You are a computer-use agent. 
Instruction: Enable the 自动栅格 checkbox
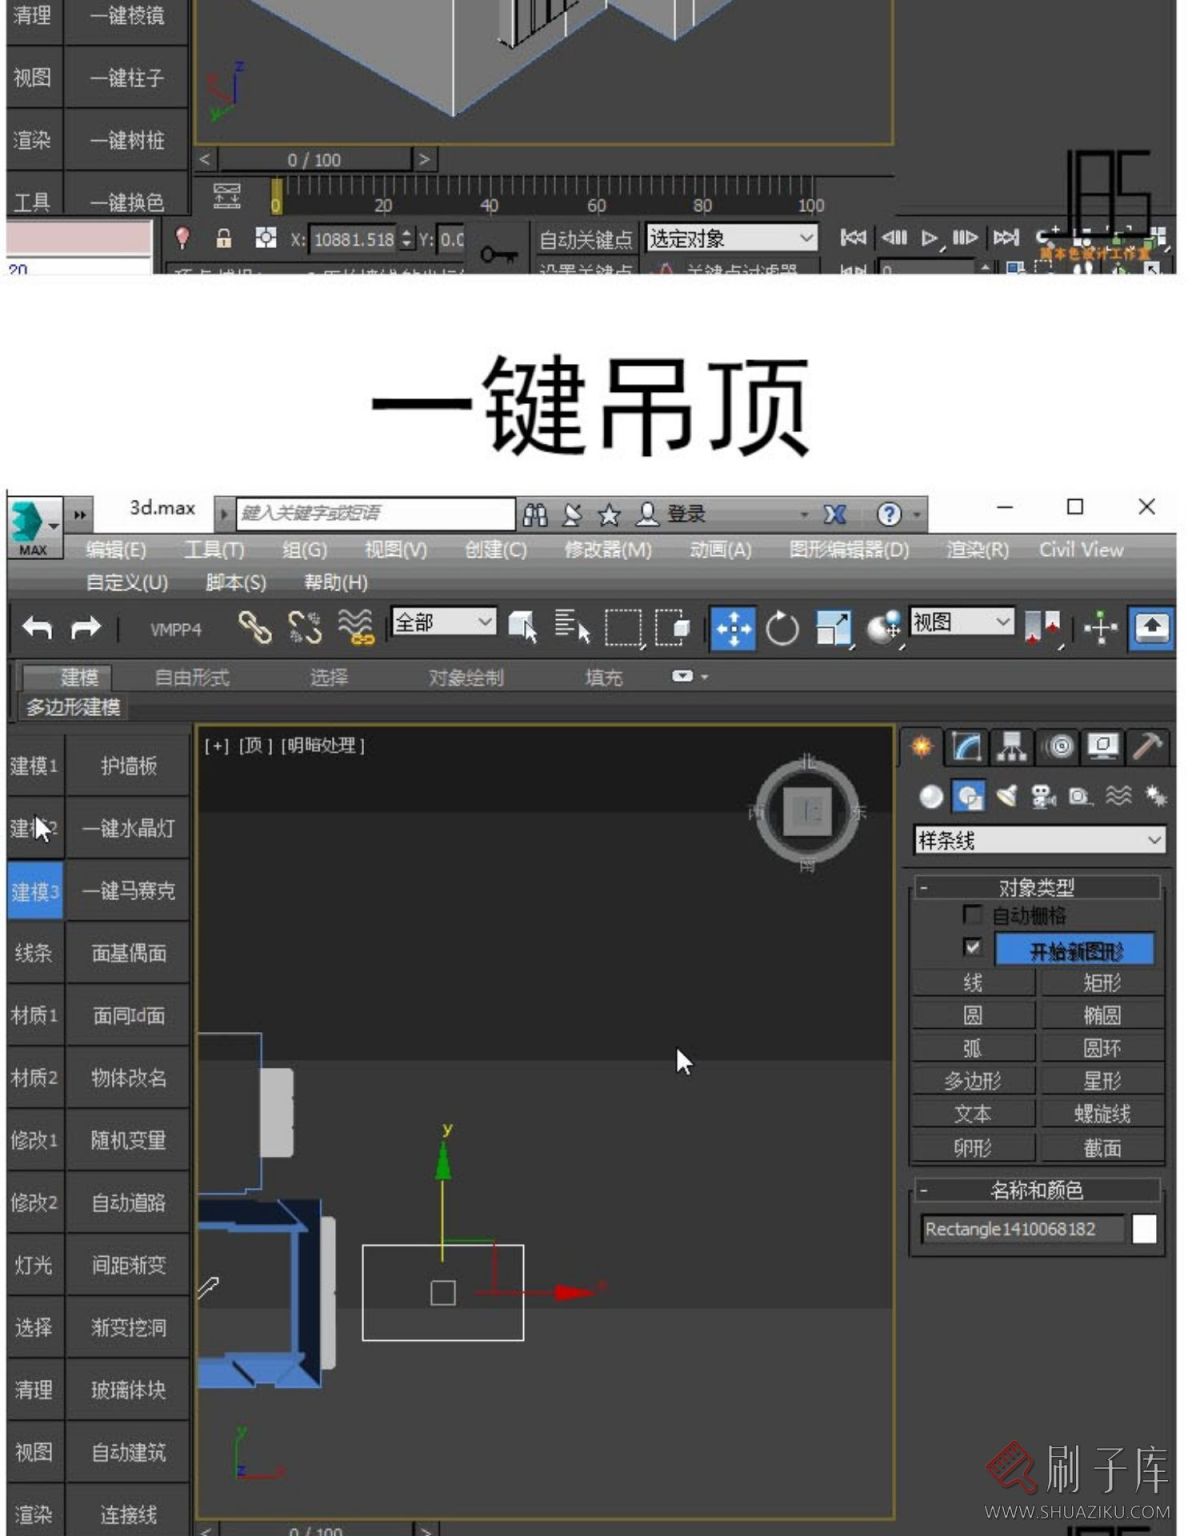(x=972, y=914)
